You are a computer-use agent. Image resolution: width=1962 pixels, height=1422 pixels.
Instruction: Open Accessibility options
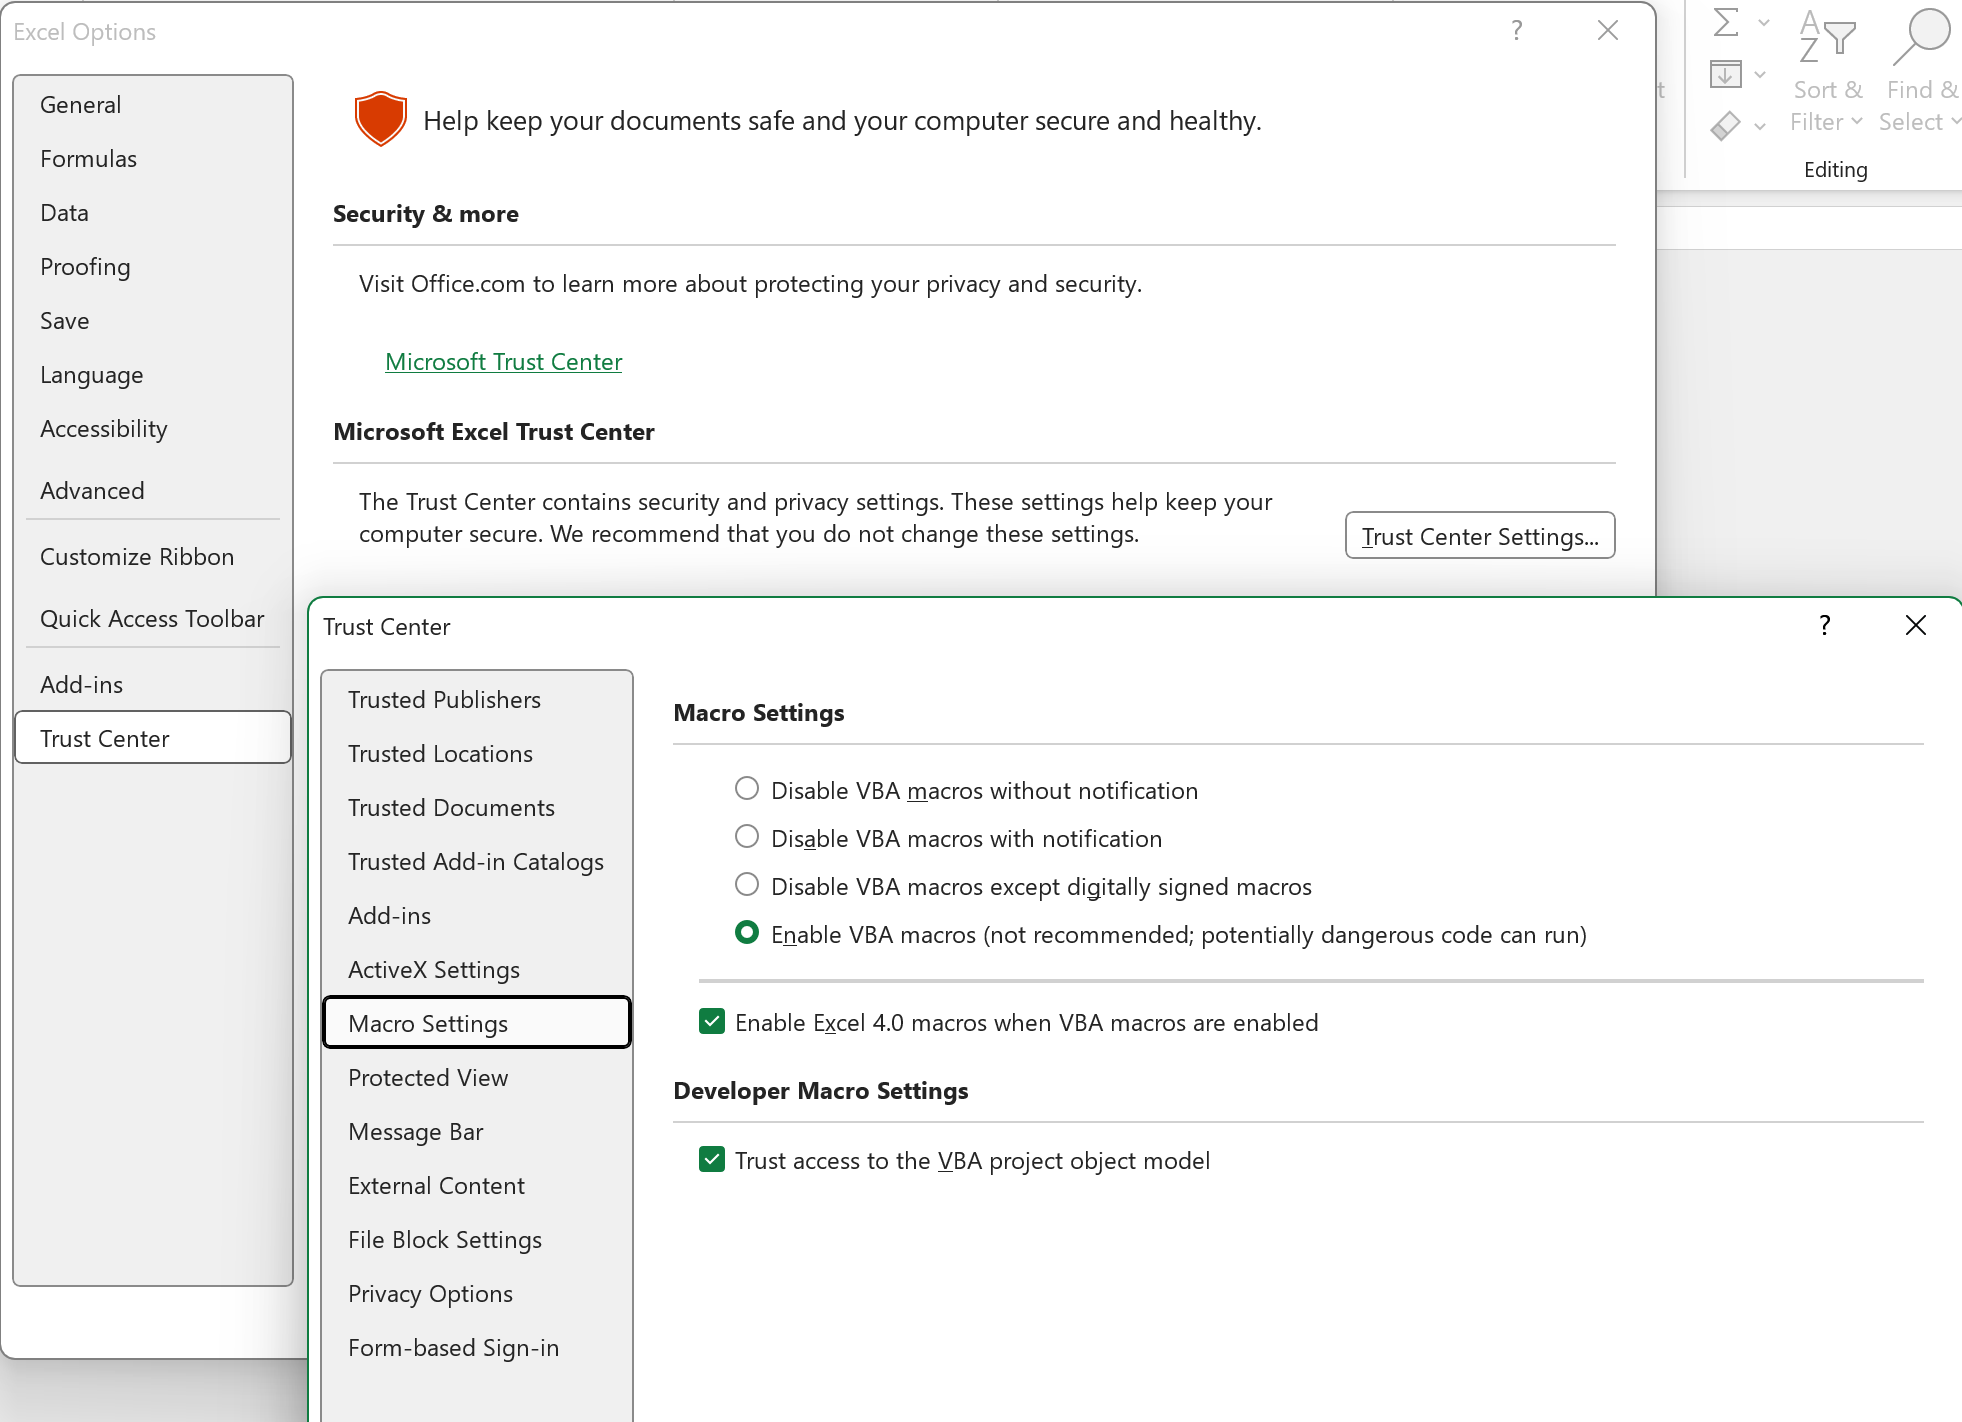click(x=153, y=429)
